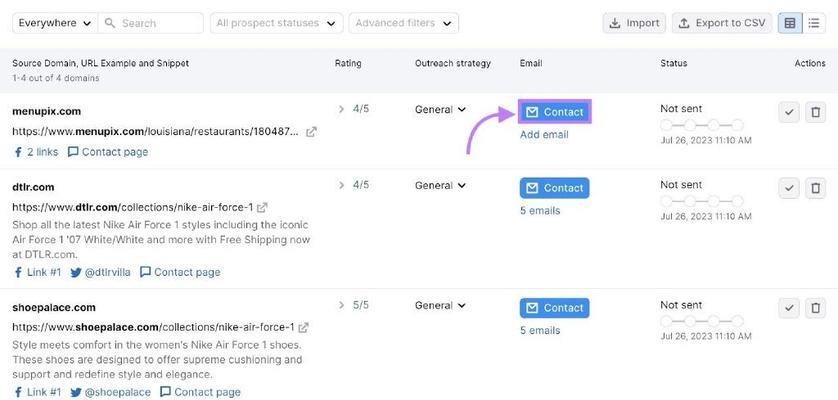Open the dtlr.com nike-air-force-1 URL

click(133, 207)
